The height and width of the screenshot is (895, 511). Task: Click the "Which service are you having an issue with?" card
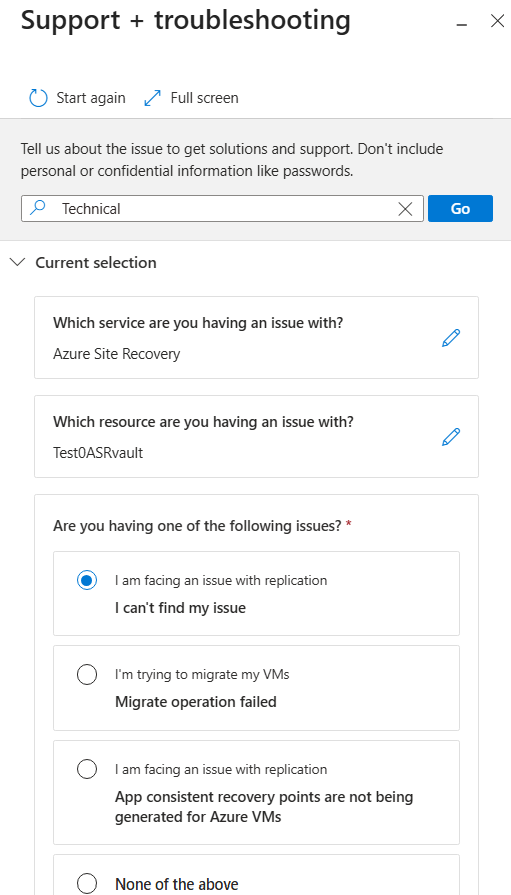[x=256, y=337]
